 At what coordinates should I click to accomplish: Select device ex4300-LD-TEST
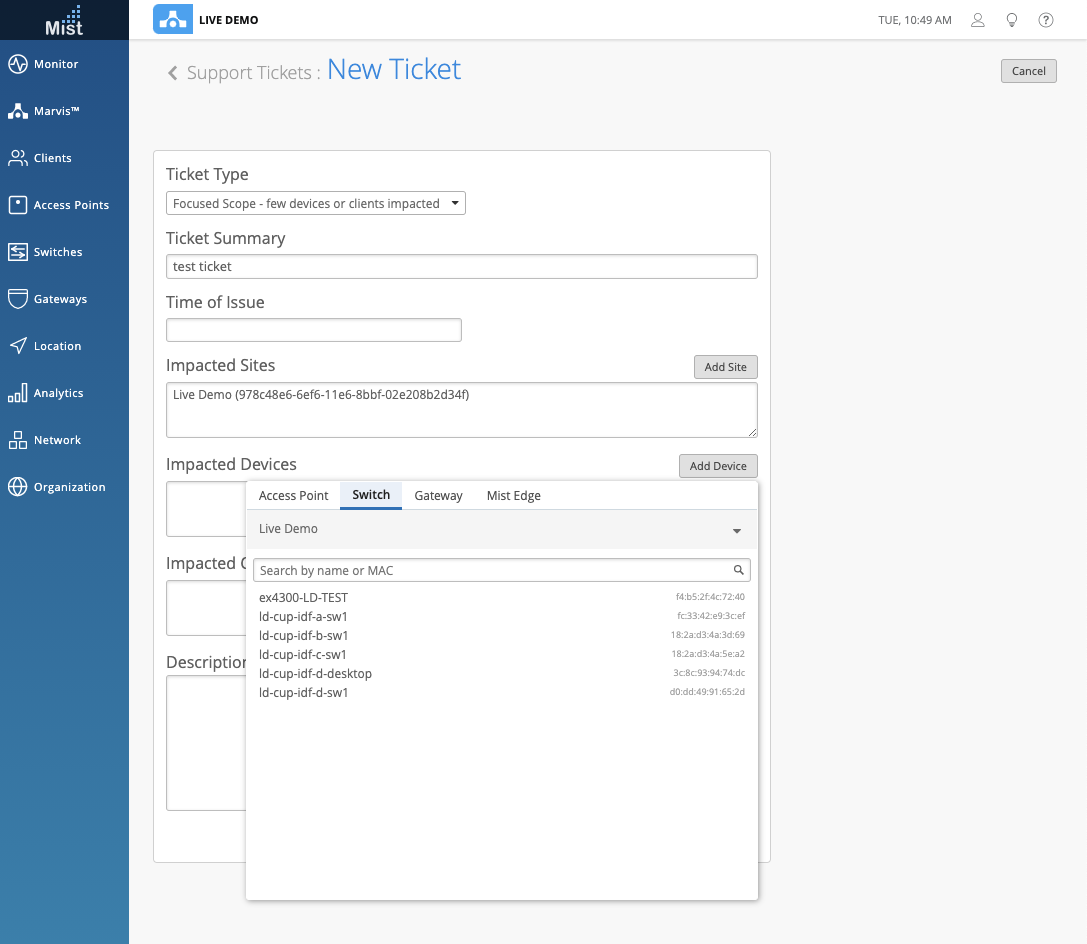tap(501, 597)
